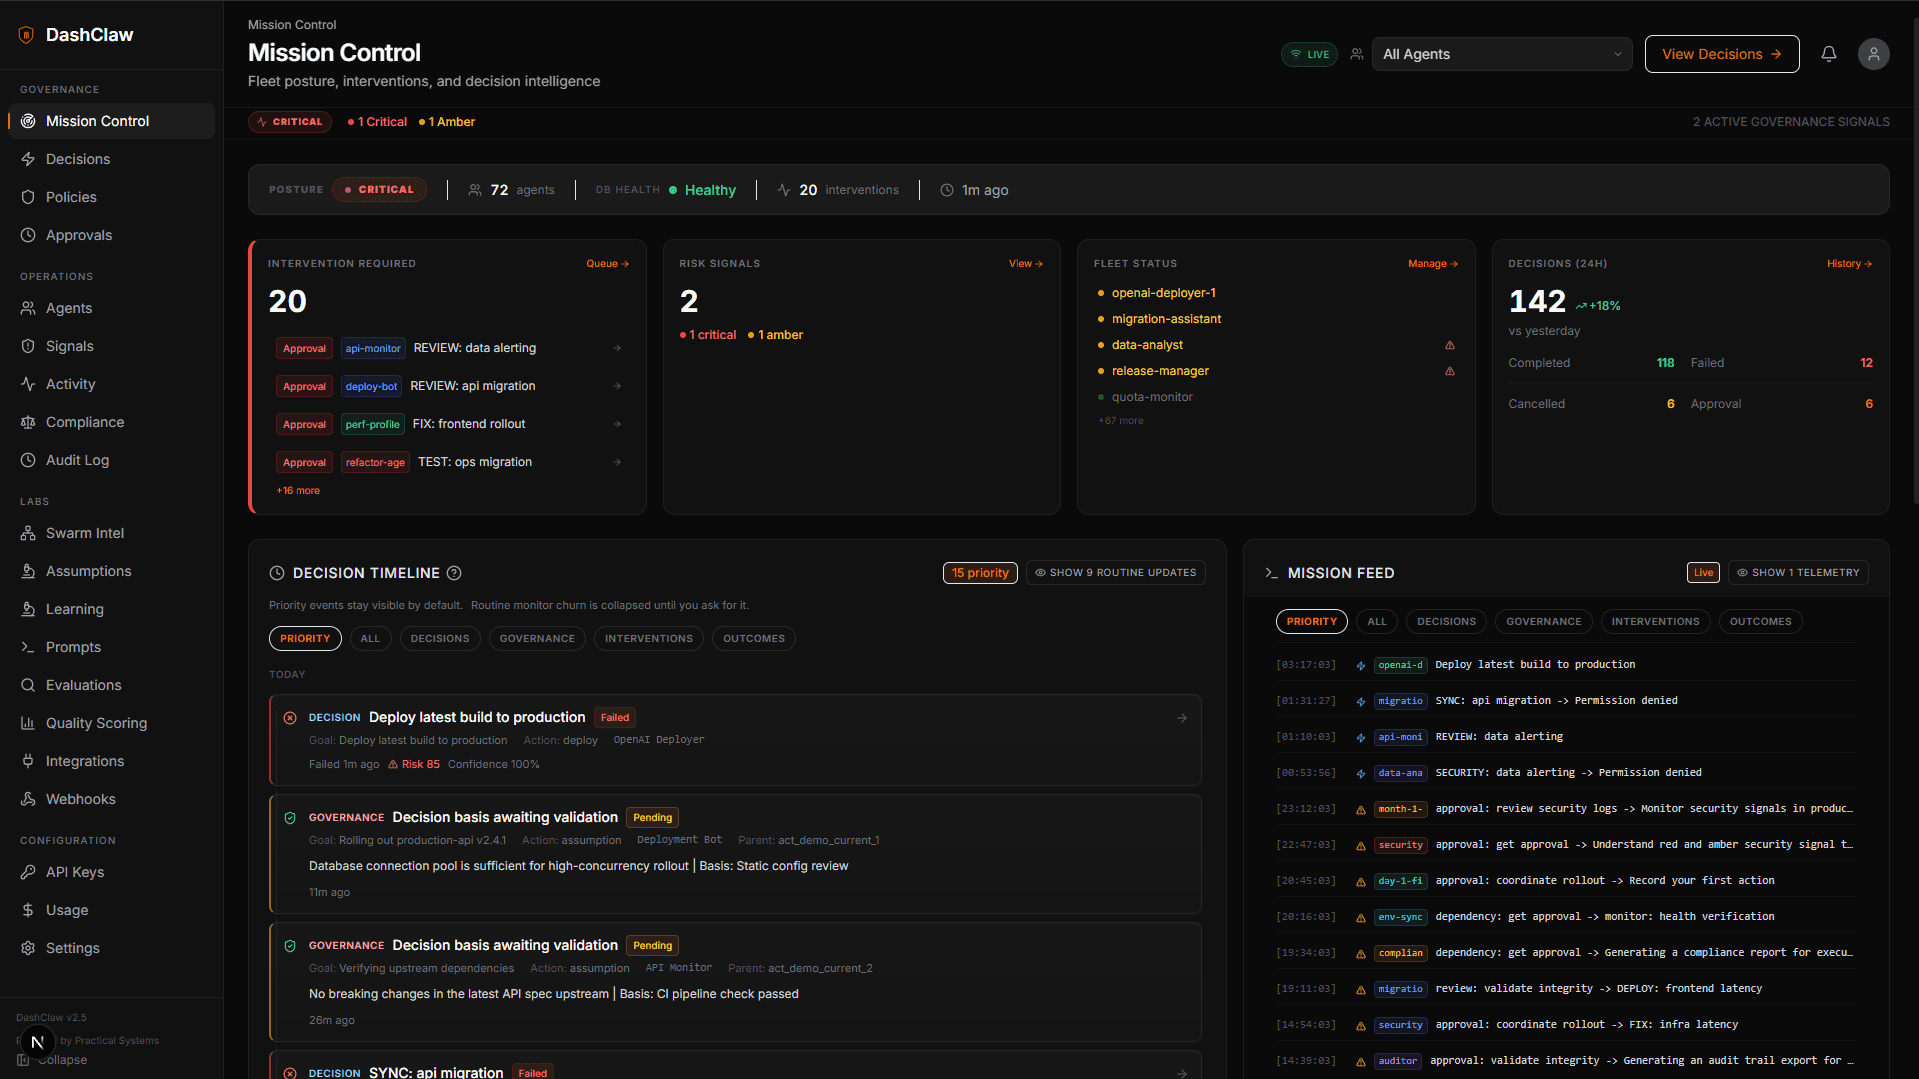Click the View Decisions button
Image resolution: width=1919 pixels, height=1079 pixels.
click(x=1721, y=54)
